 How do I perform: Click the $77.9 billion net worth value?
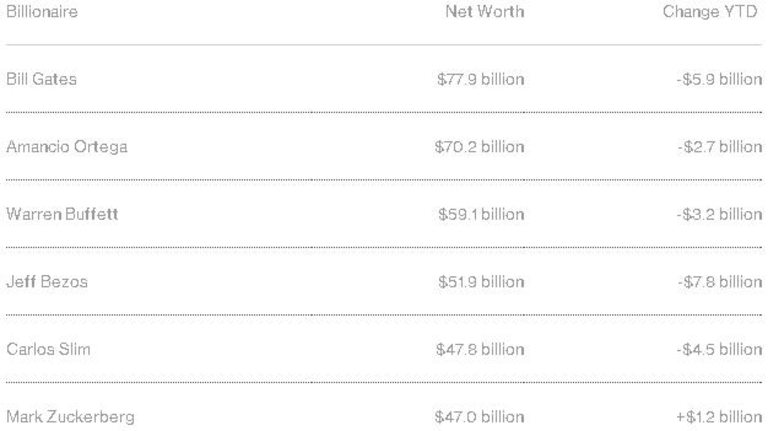(481, 79)
